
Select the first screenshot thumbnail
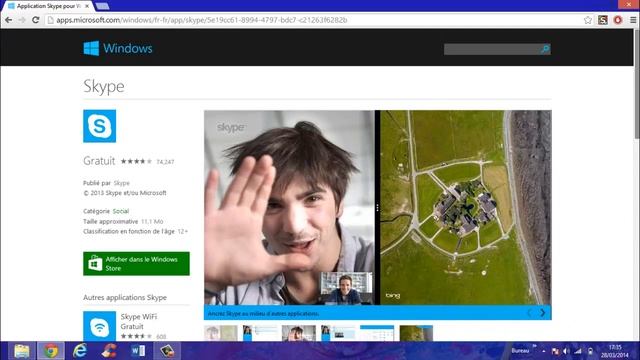(x=220, y=333)
